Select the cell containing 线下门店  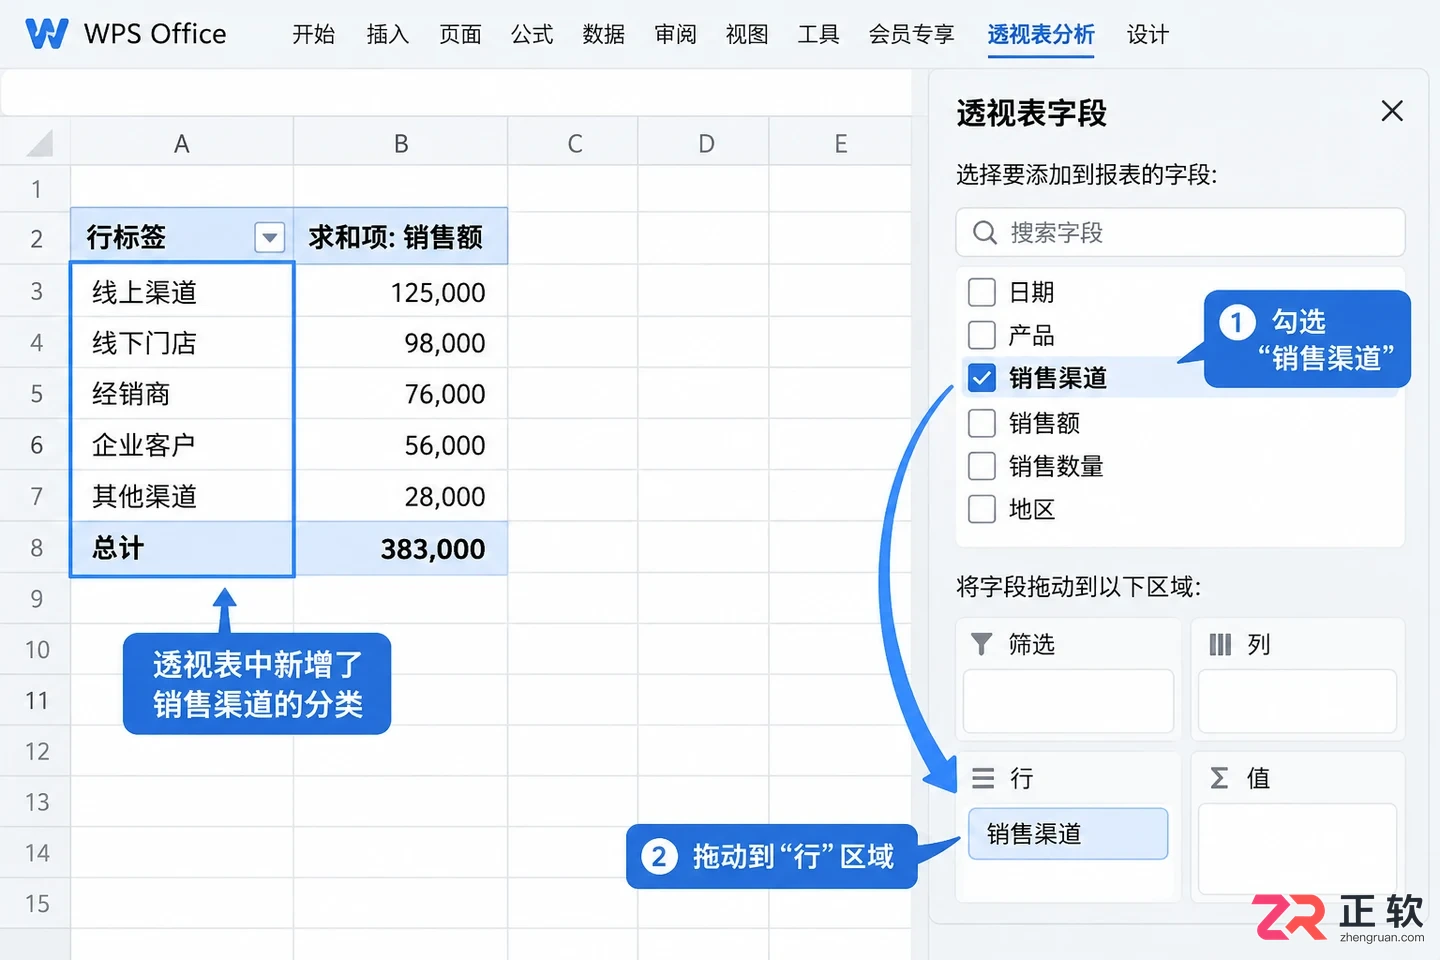click(x=182, y=343)
